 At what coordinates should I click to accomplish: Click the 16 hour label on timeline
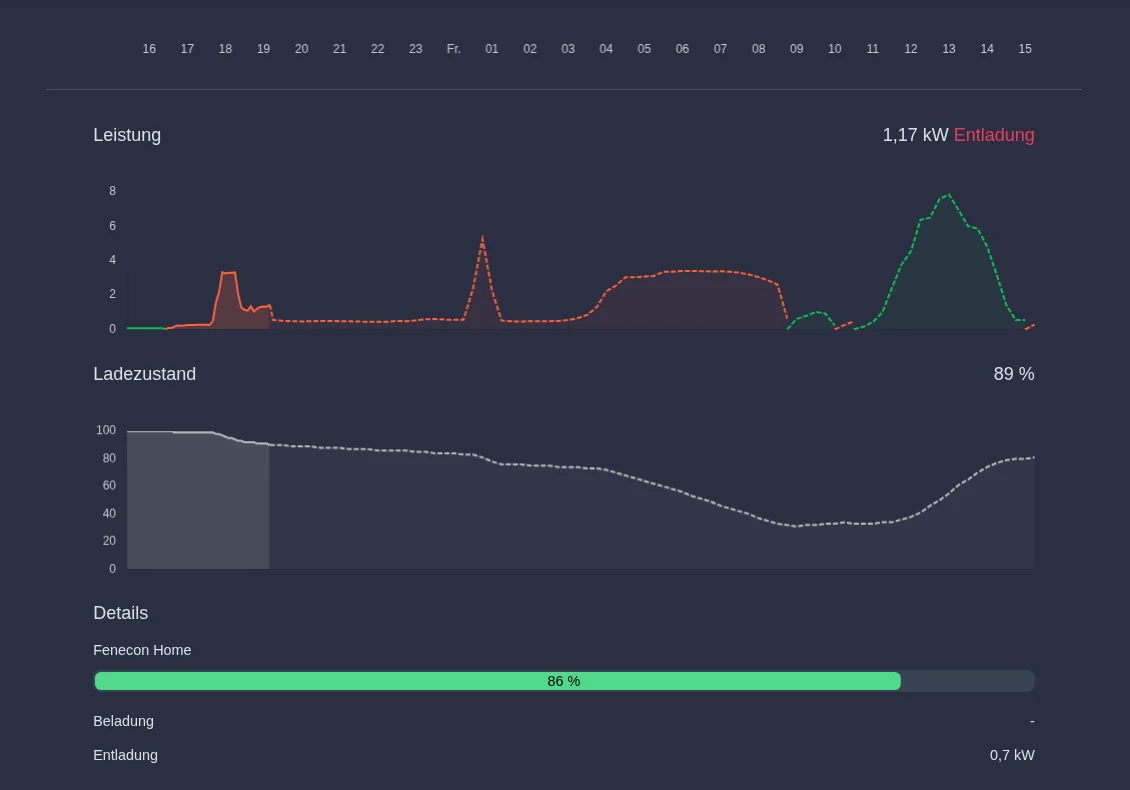click(149, 49)
